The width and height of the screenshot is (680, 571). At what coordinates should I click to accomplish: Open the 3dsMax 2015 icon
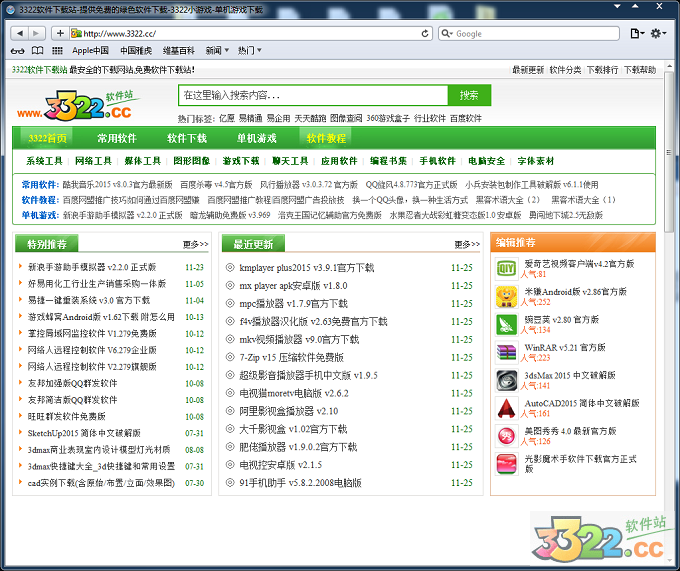[x=506, y=380]
